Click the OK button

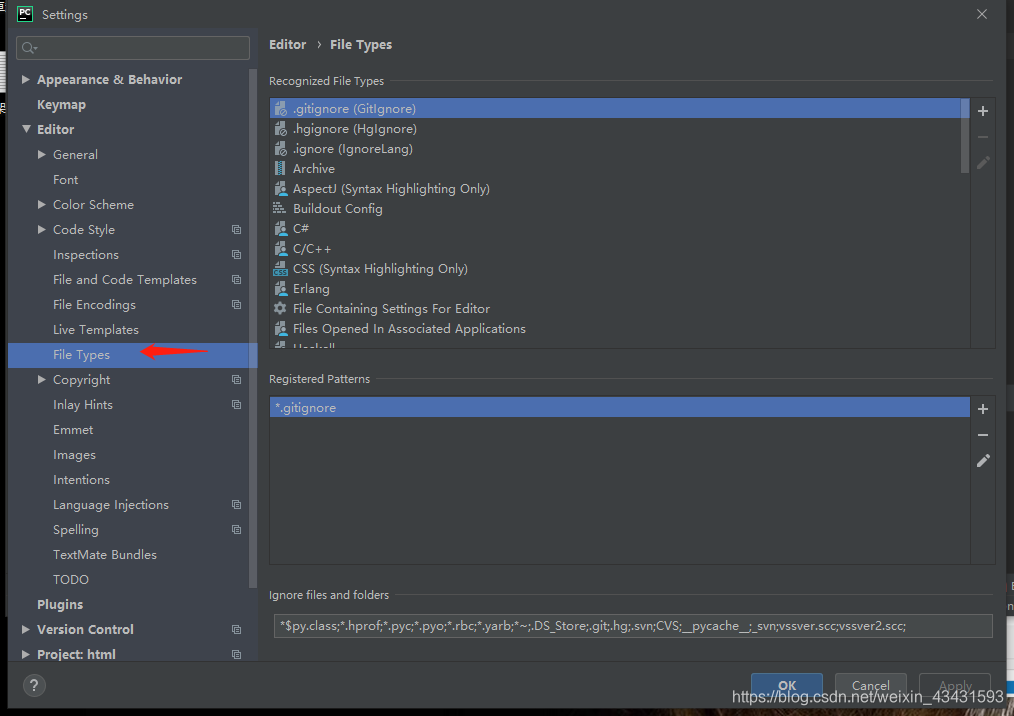pos(787,686)
